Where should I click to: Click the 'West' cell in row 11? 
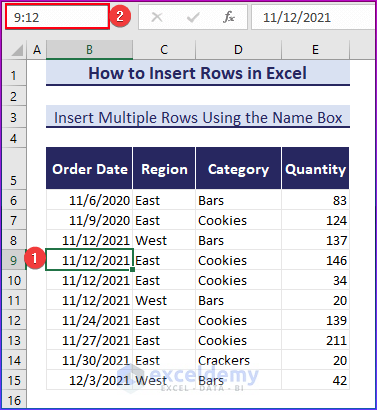(x=164, y=300)
